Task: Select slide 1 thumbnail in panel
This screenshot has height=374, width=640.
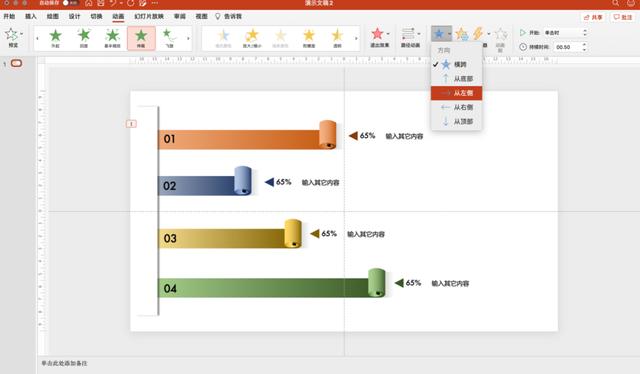Action: pyautogui.click(x=16, y=63)
